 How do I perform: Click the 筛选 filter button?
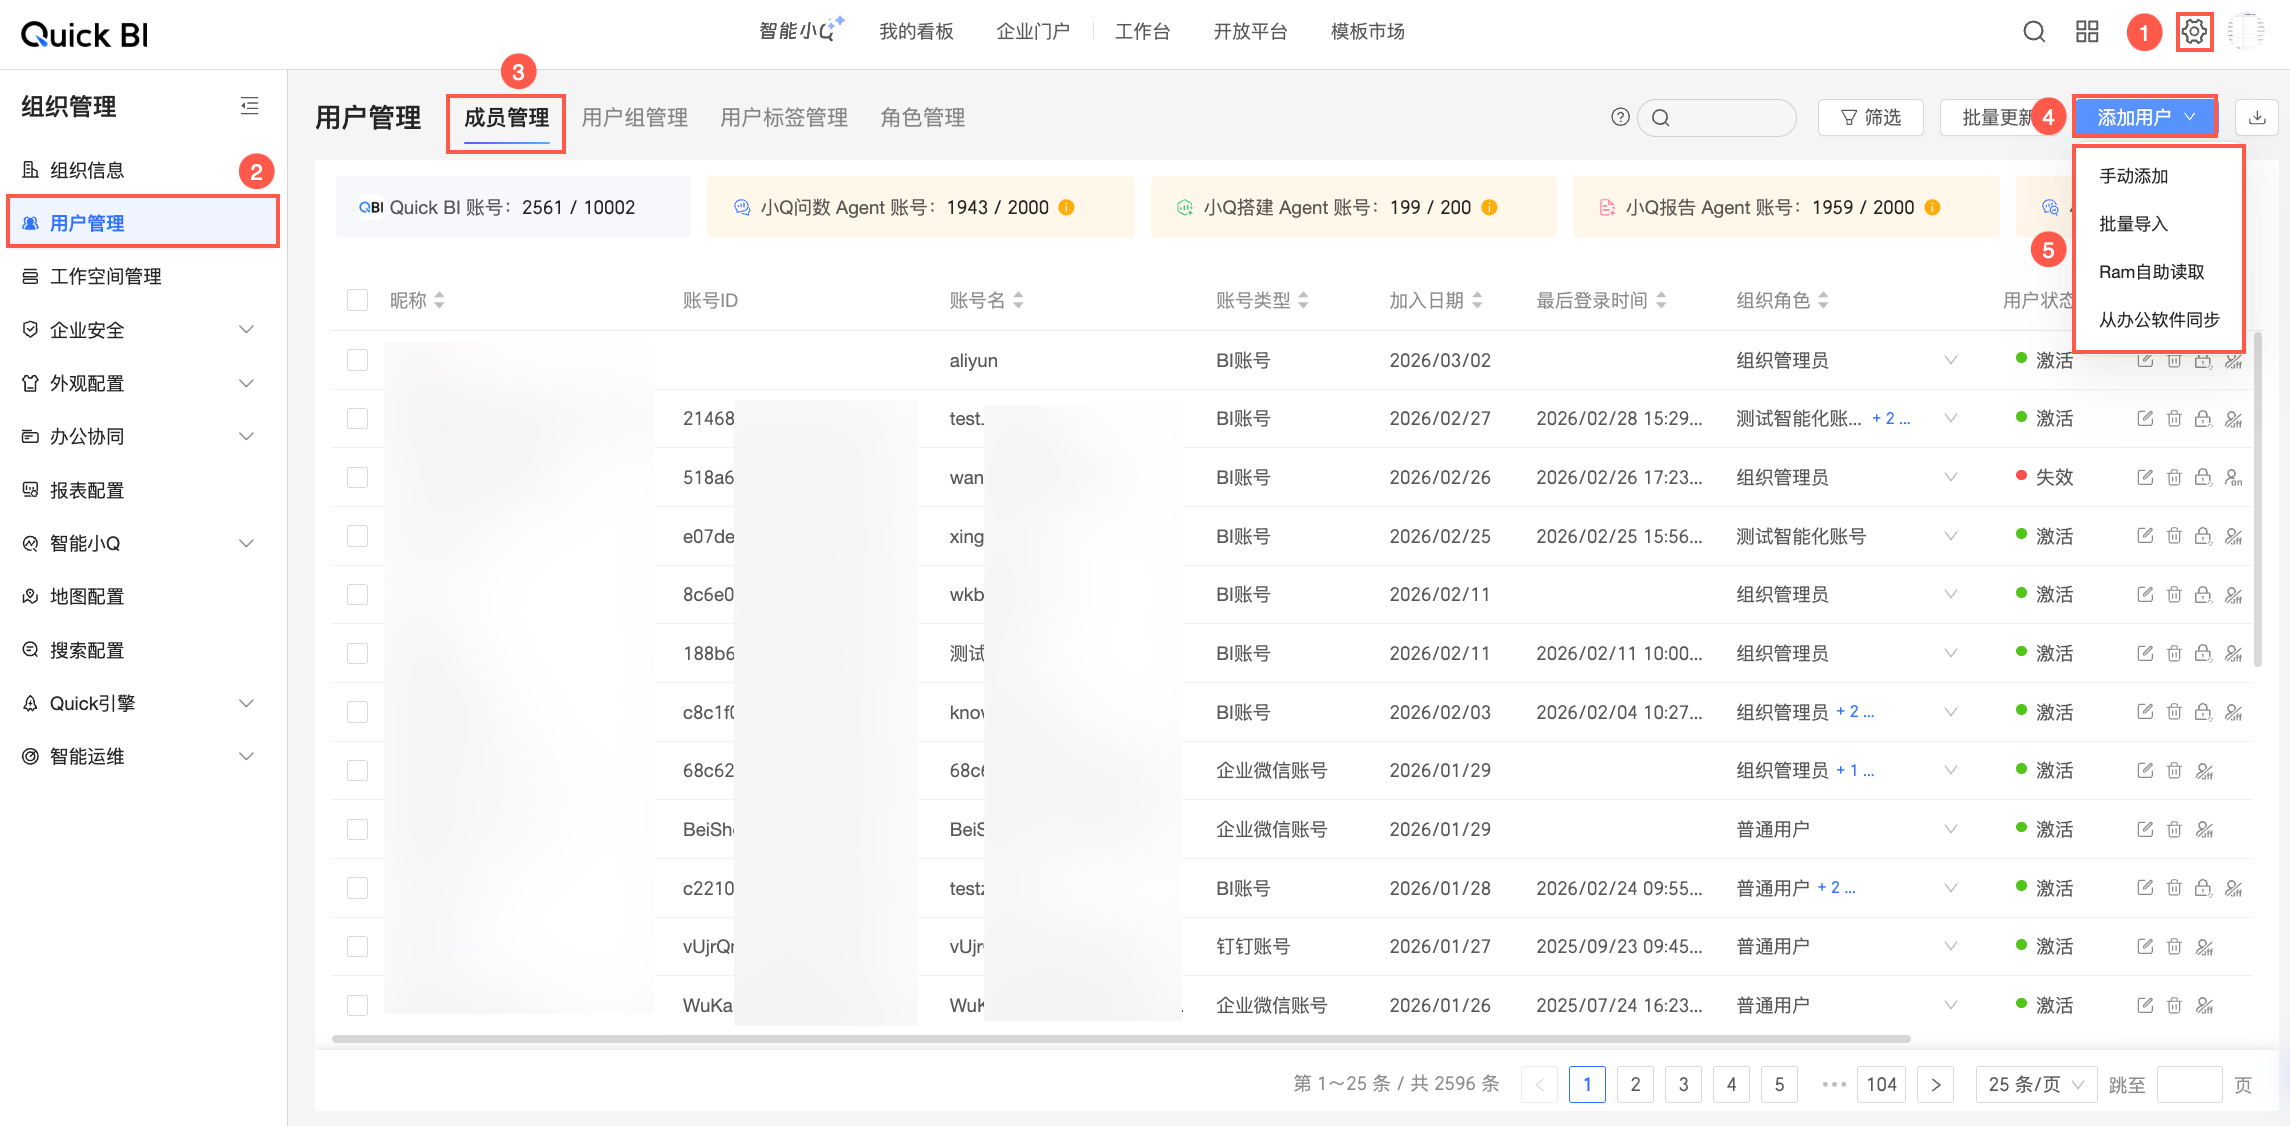[1871, 118]
